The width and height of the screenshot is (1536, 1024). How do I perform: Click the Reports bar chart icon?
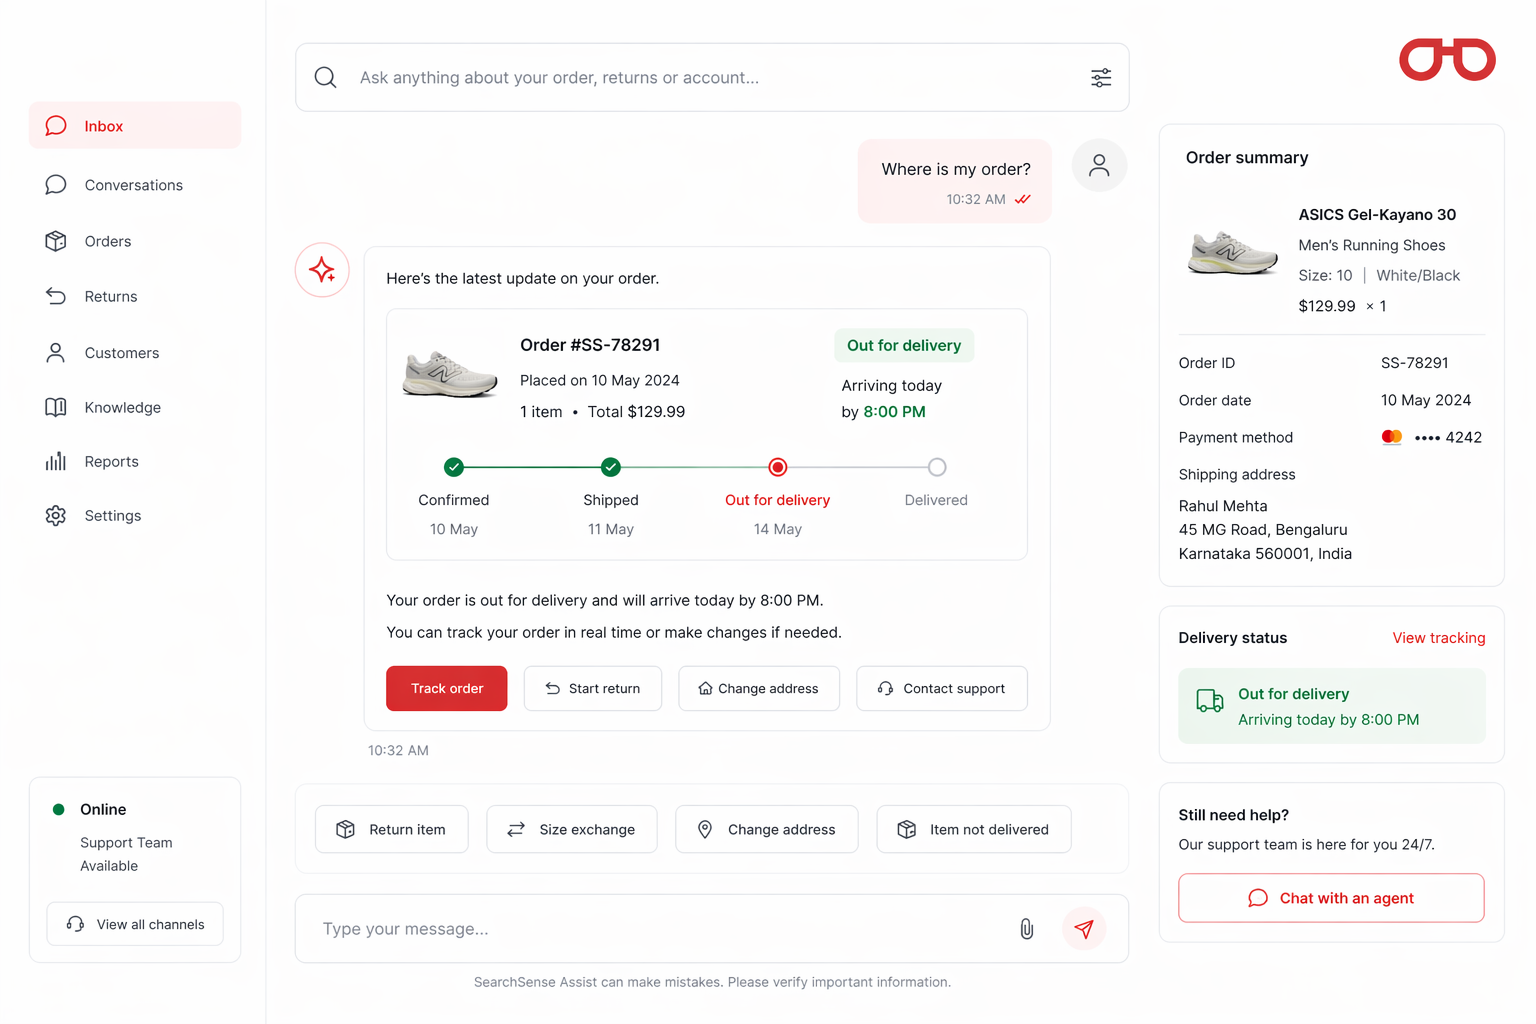pyautogui.click(x=56, y=461)
